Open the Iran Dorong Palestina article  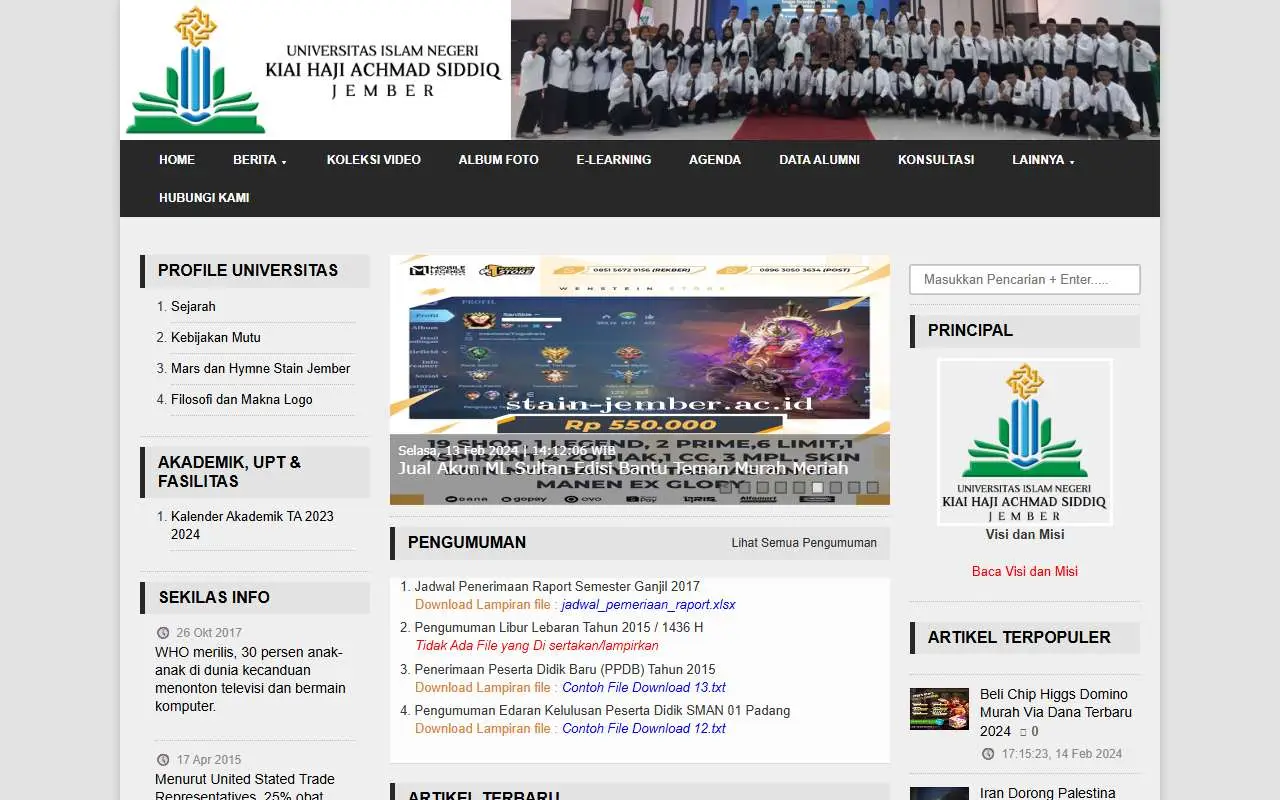pyautogui.click(x=1047, y=793)
